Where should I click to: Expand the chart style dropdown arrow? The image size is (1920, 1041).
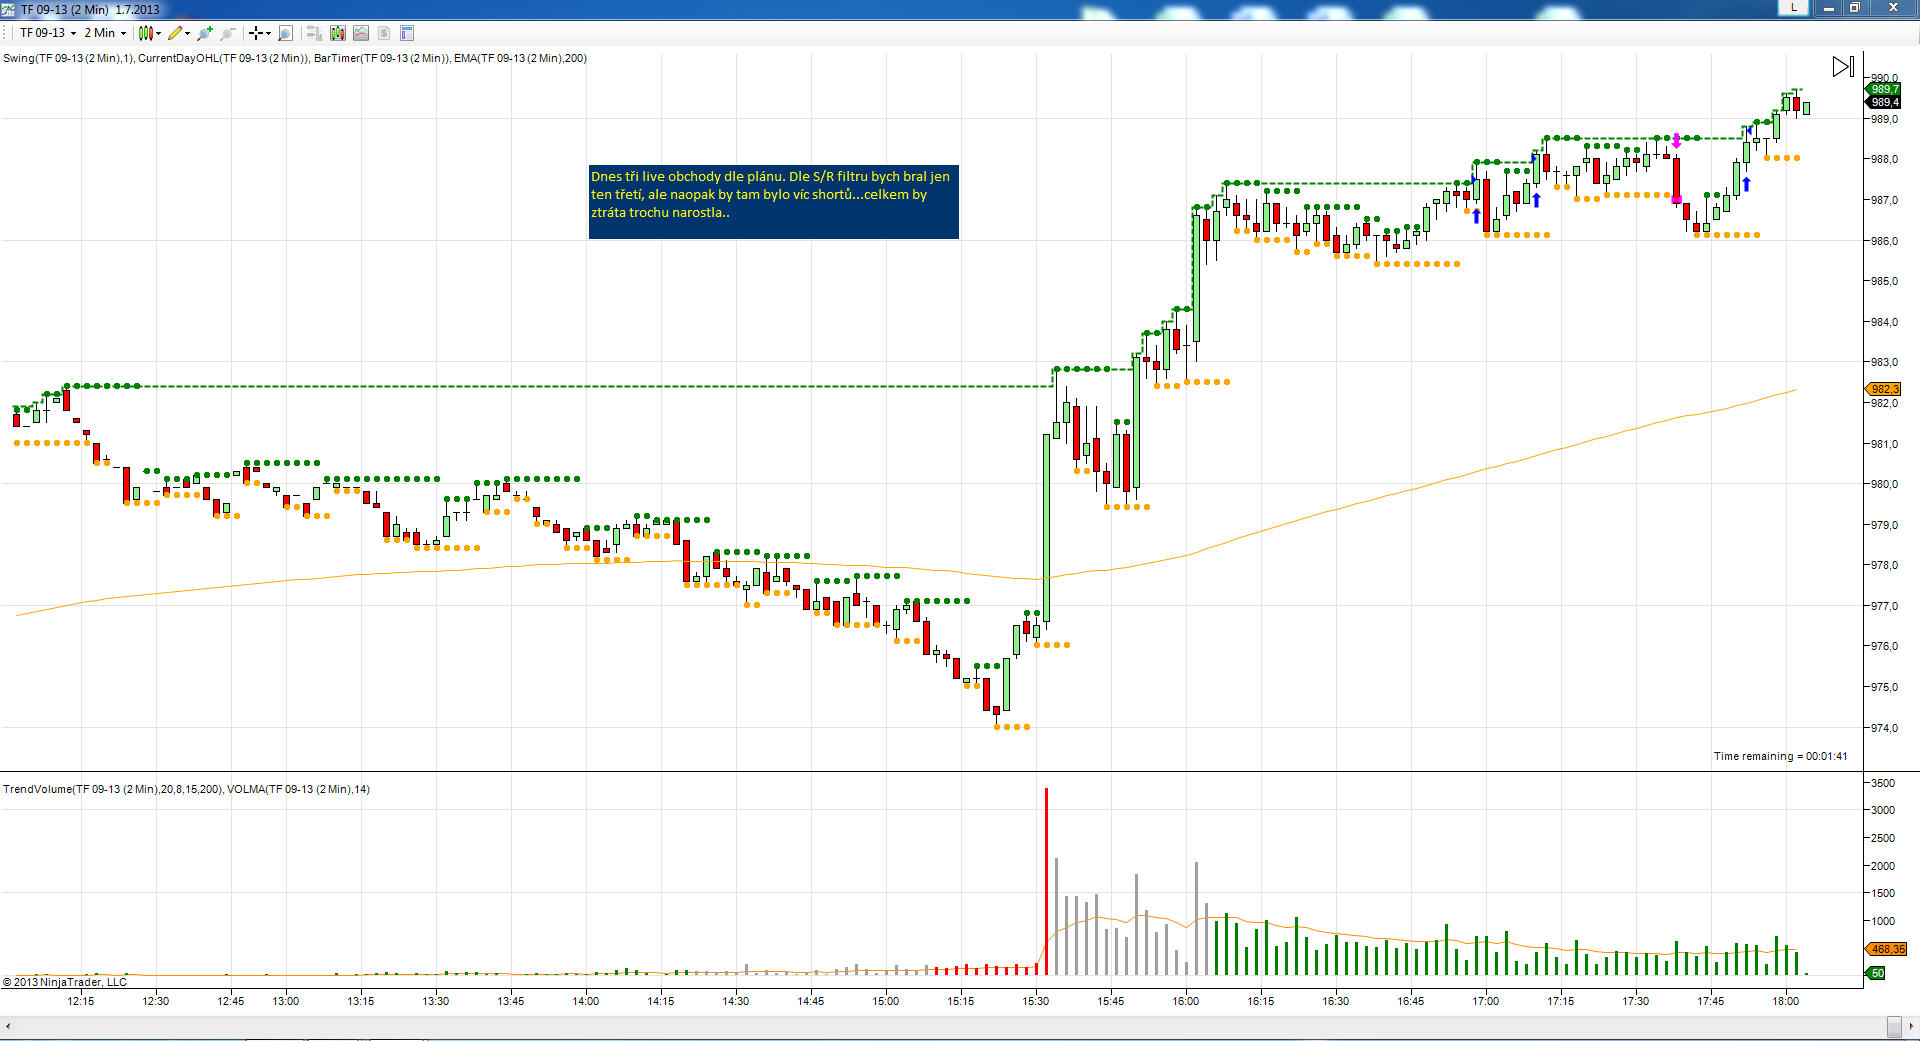coord(158,33)
